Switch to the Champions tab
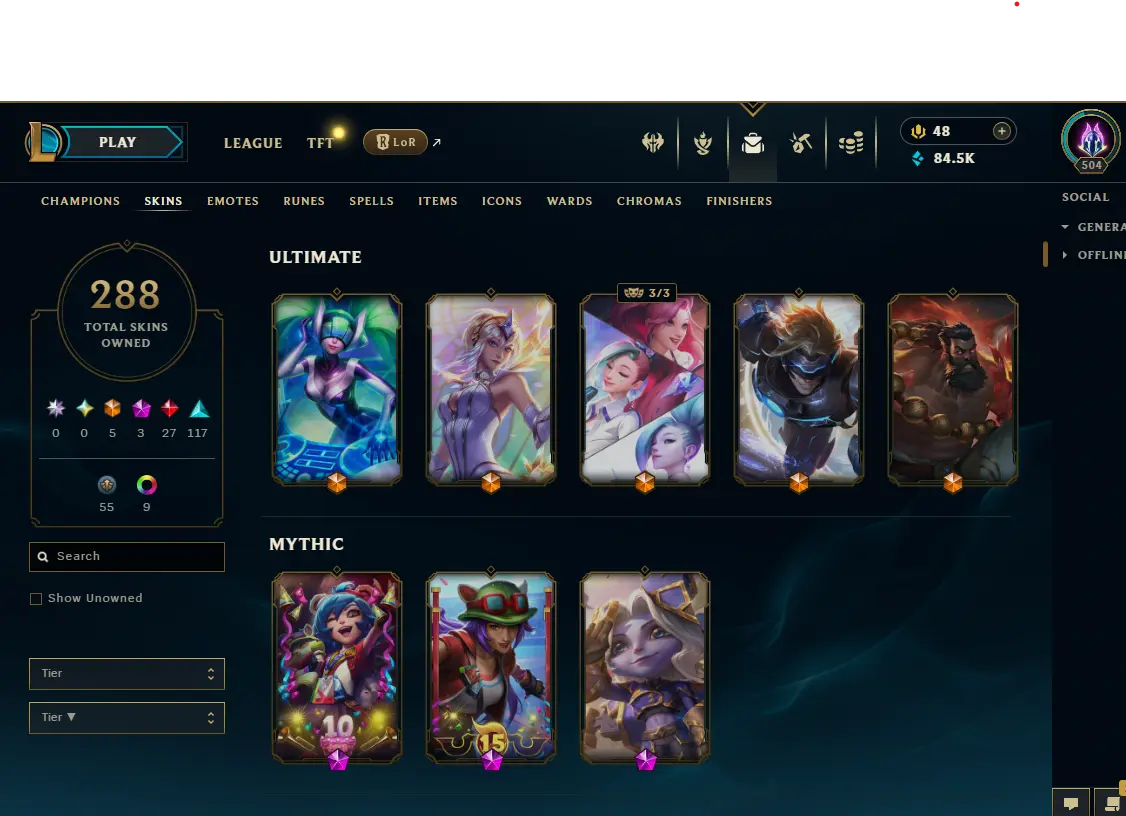This screenshot has width=1126, height=816. pos(80,201)
